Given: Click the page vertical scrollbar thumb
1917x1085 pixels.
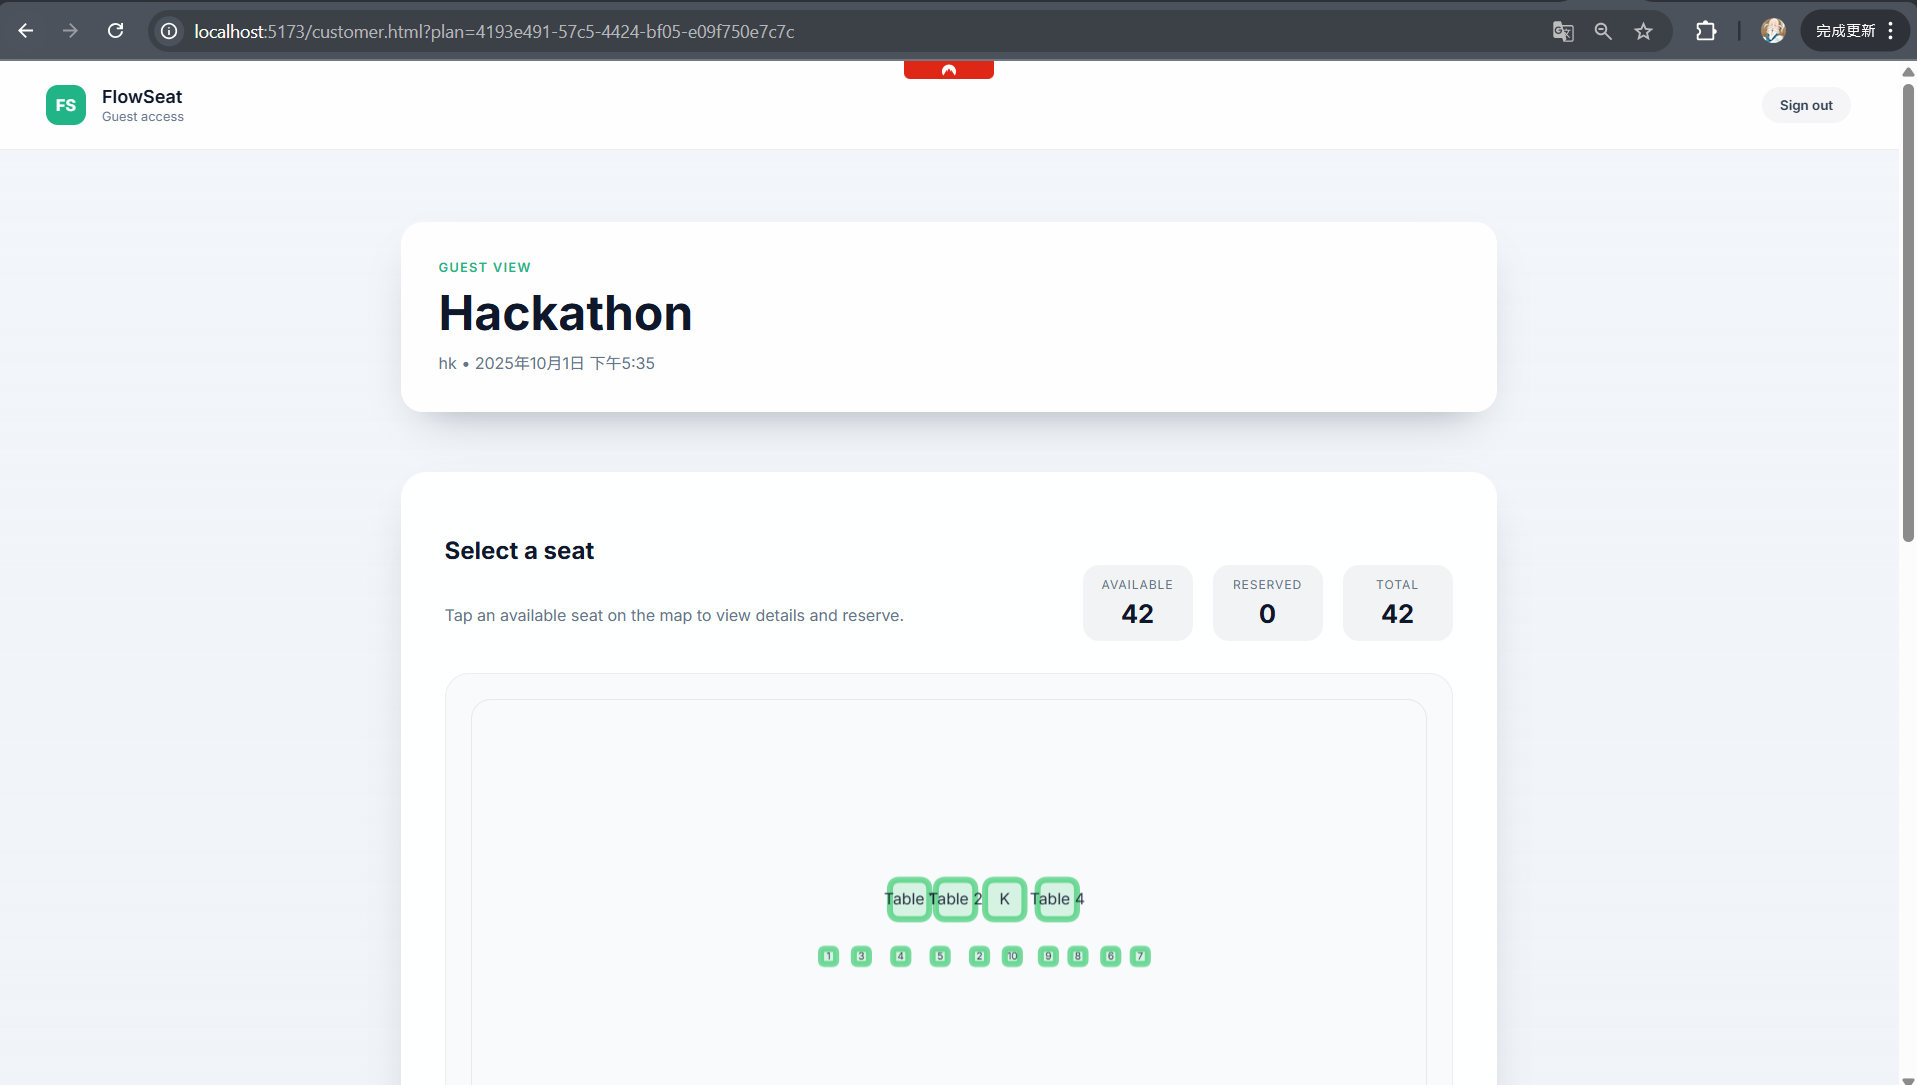Looking at the screenshot, I should [1908, 312].
